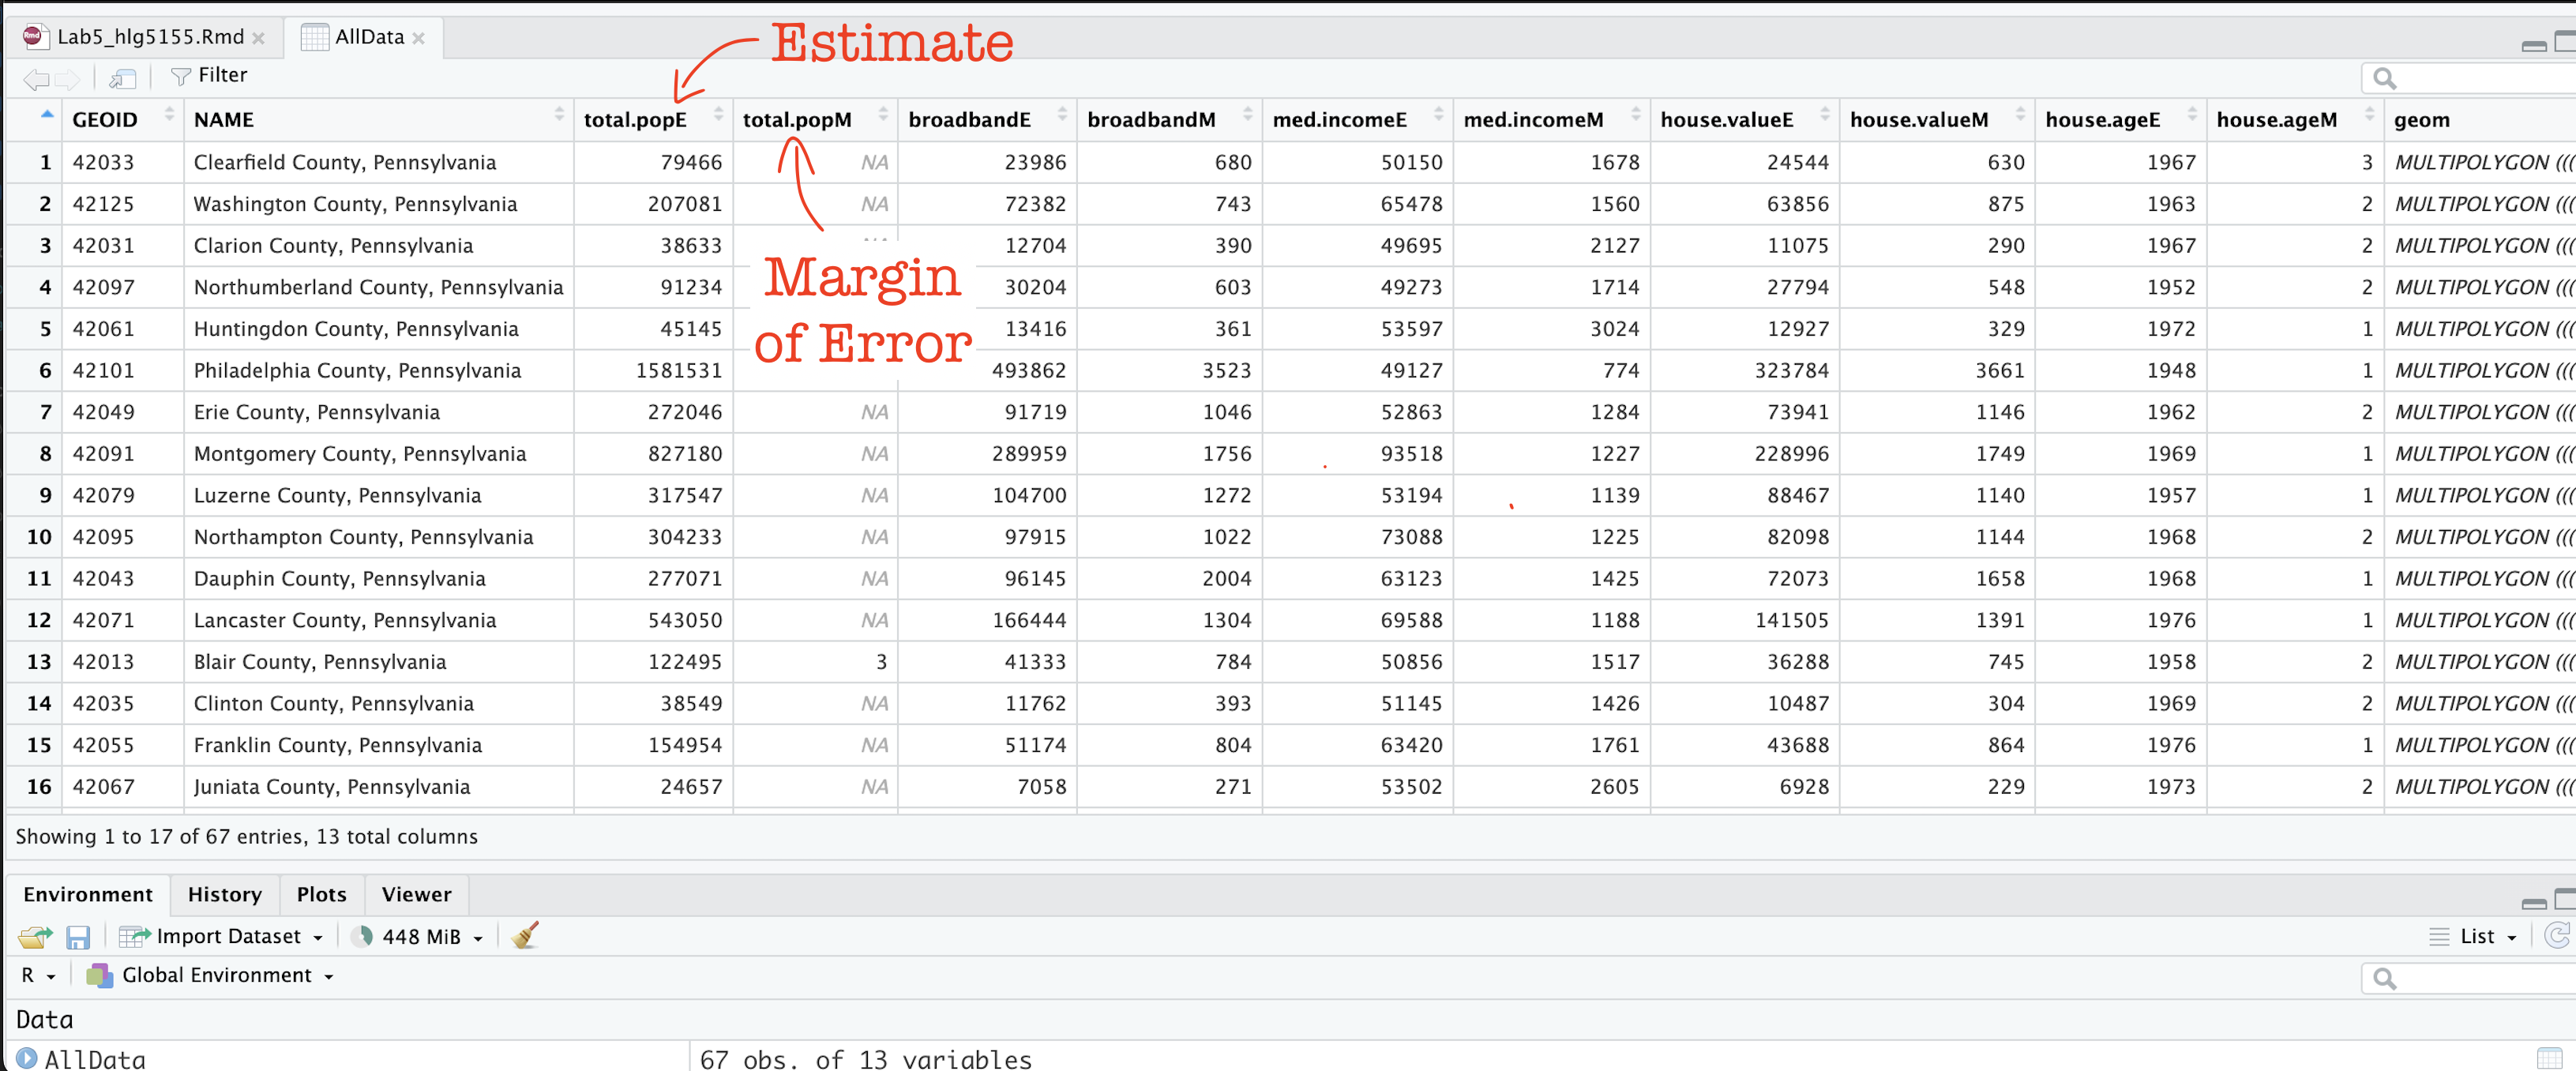Open the Plots tab
The width and height of the screenshot is (2576, 1071).
pyautogui.click(x=321, y=894)
